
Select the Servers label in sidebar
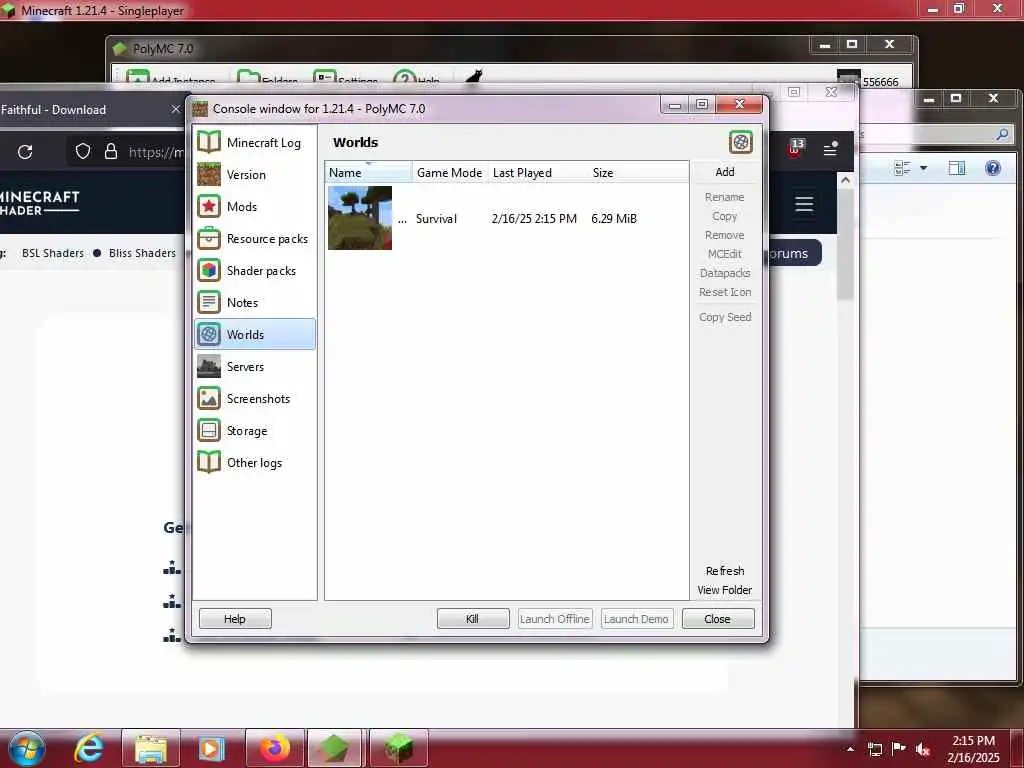(246, 367)
